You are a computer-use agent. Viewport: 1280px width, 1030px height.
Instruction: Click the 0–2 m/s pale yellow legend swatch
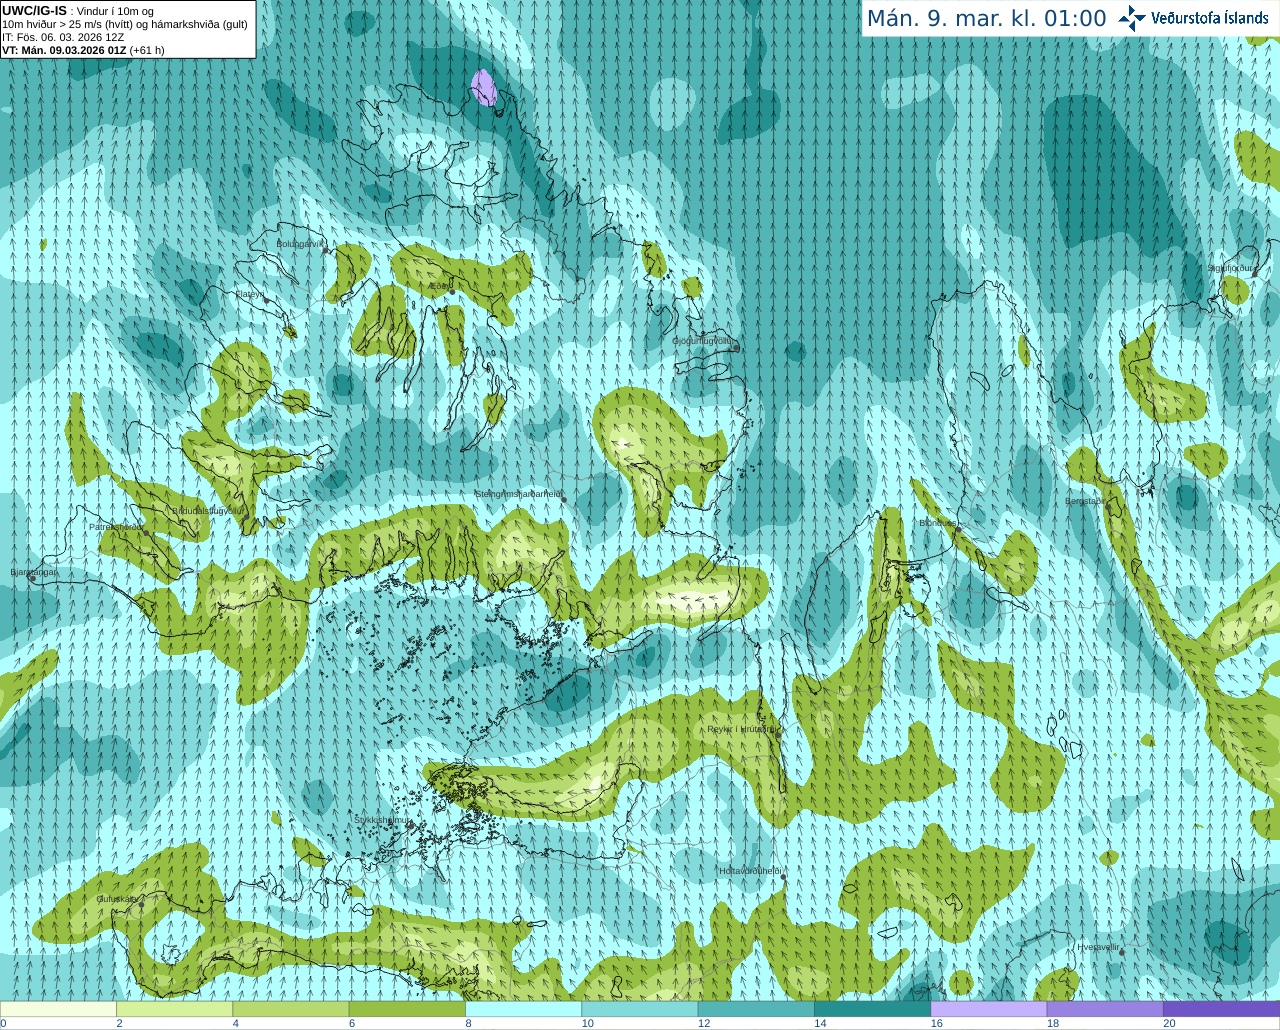pos(58,1009)
